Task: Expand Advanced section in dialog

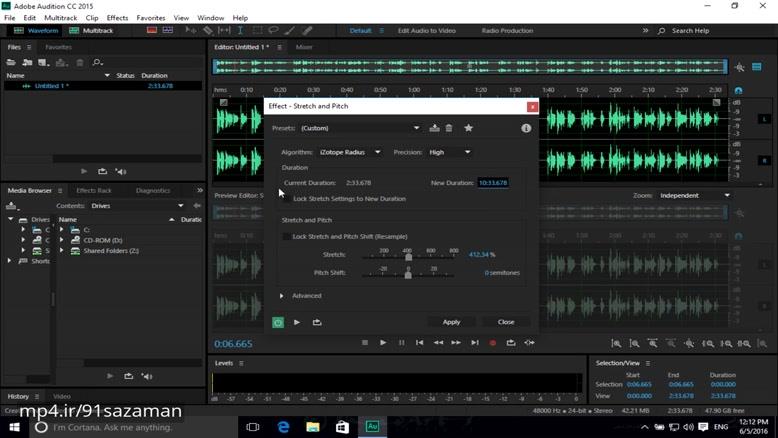Action: pyautogui.click(x=281, y=296)
